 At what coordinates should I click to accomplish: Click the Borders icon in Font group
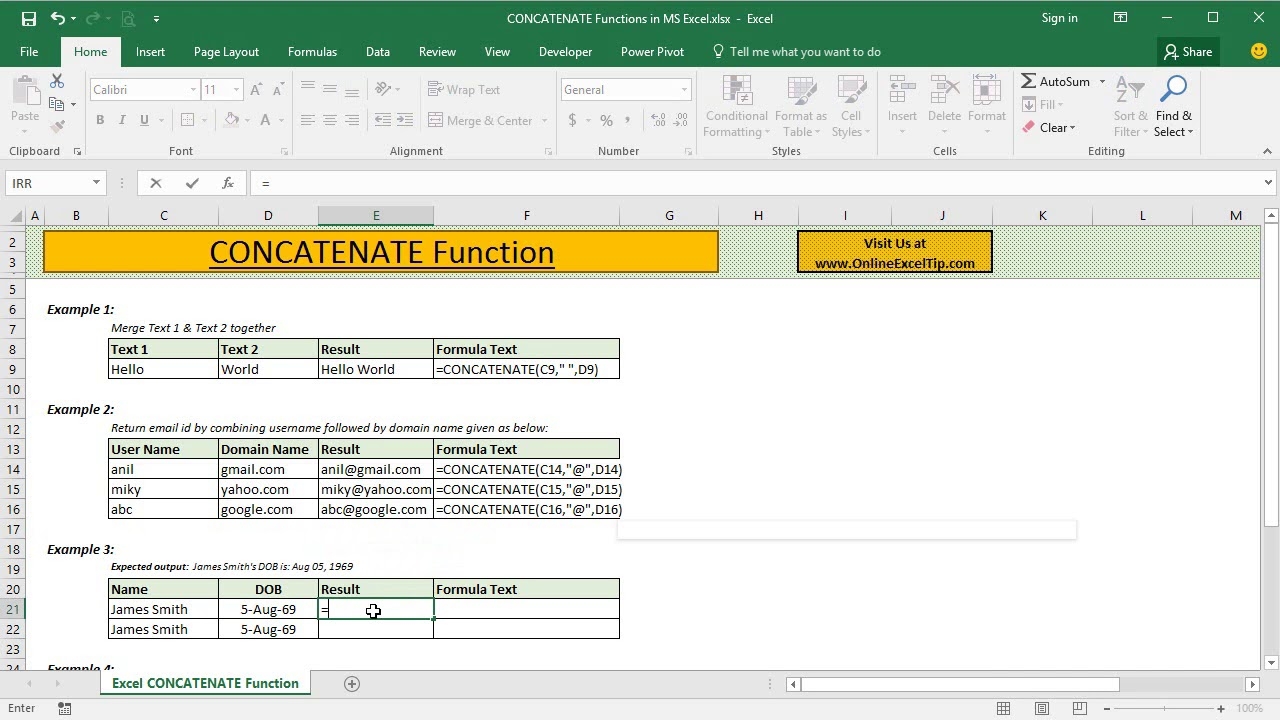[x=187, y=120]
